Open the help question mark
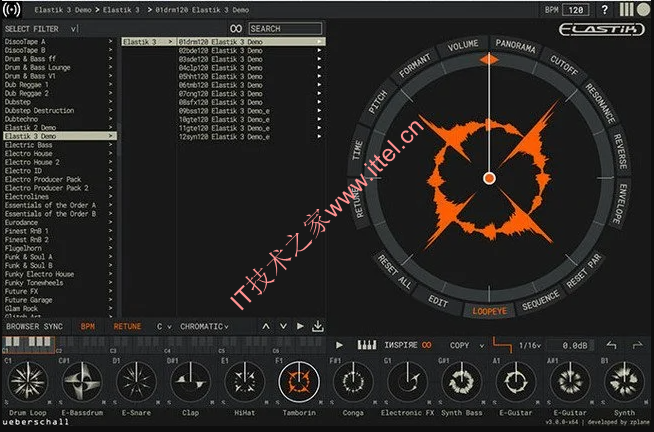Image resolution: width=654 pixels, height=432 pixels. pyautogui.click(x=604, y=10)
